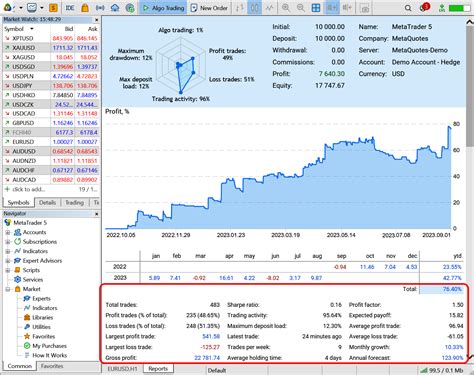This screenshot has width=474, height=375.
Task: Toggle the chart grid tile icon
Action: (315, 7)
